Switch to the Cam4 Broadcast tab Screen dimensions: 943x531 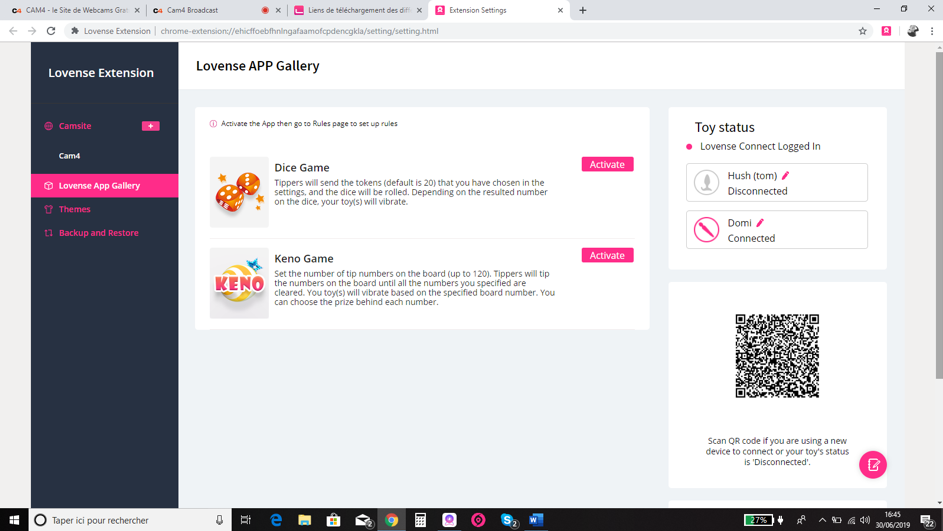click(210, 10)
